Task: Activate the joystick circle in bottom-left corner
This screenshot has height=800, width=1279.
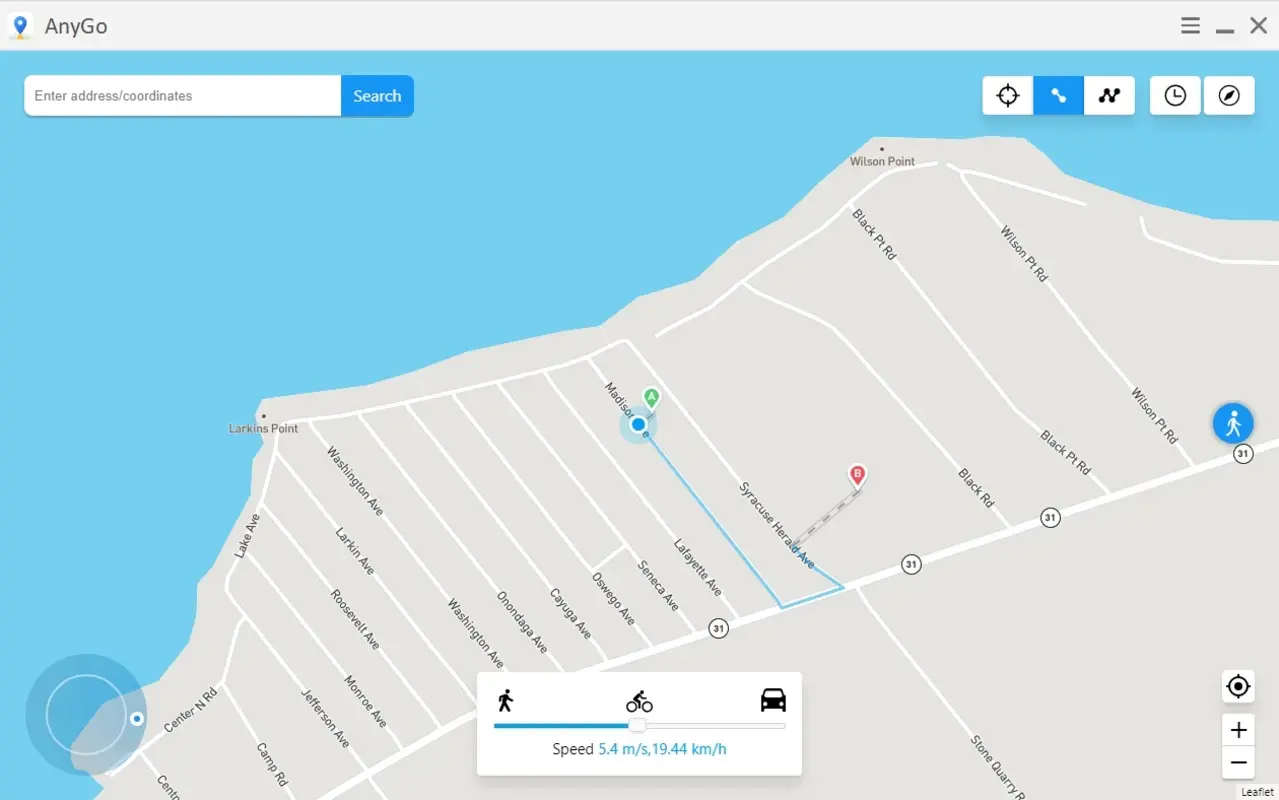Action: click(87, 714)
